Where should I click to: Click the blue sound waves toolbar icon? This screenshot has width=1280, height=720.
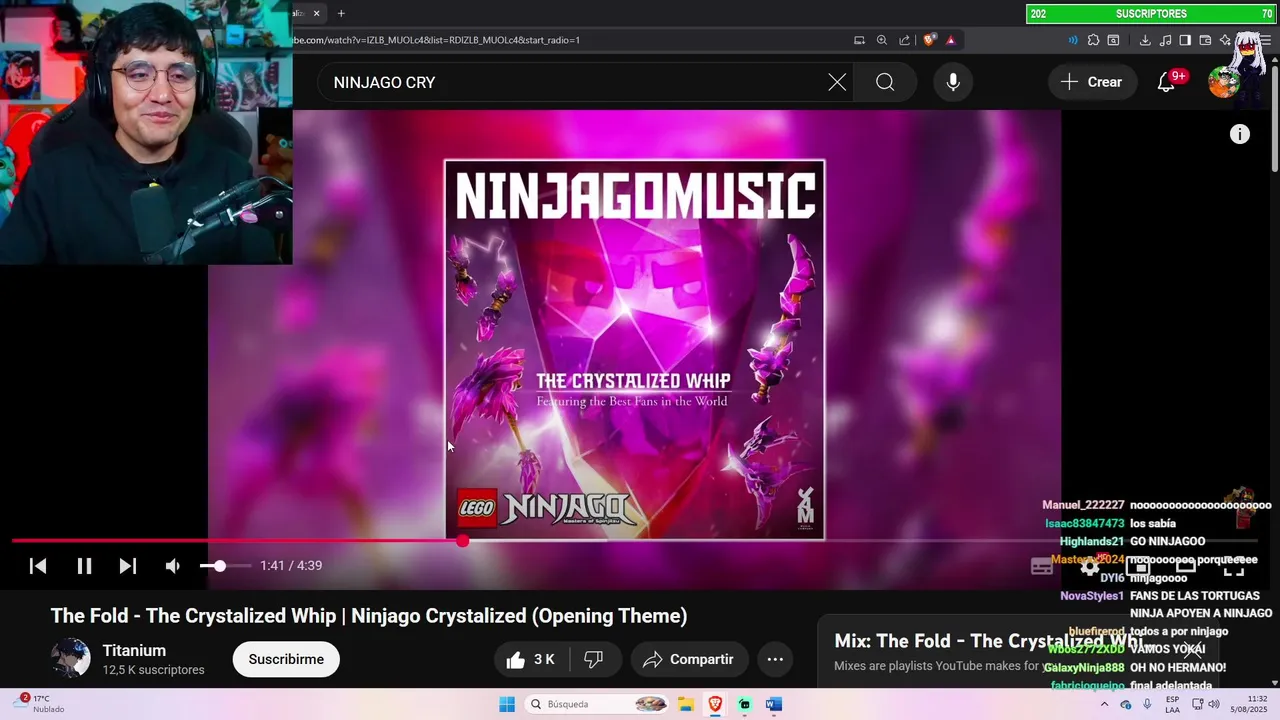tap(1073, 40)
